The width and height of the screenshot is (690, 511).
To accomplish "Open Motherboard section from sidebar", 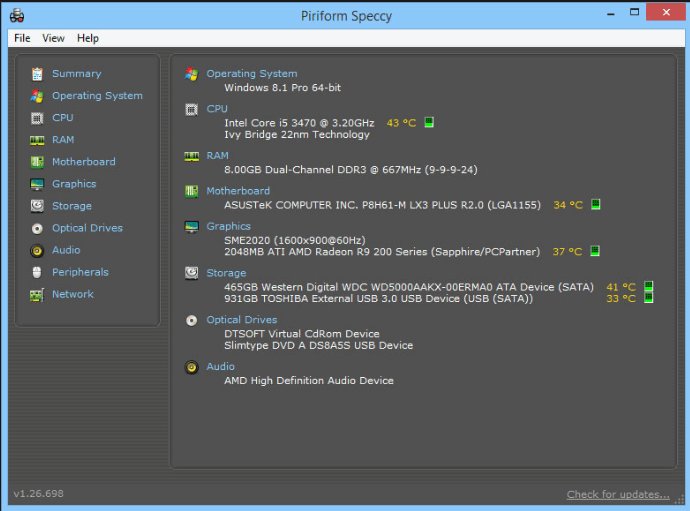I will pyautogui.click(x=84, y=162).
